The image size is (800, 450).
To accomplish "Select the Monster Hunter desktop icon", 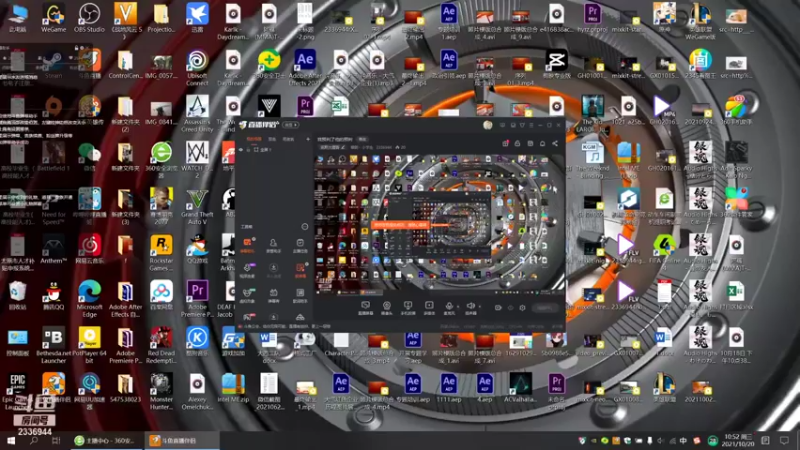I will point(161,392).
